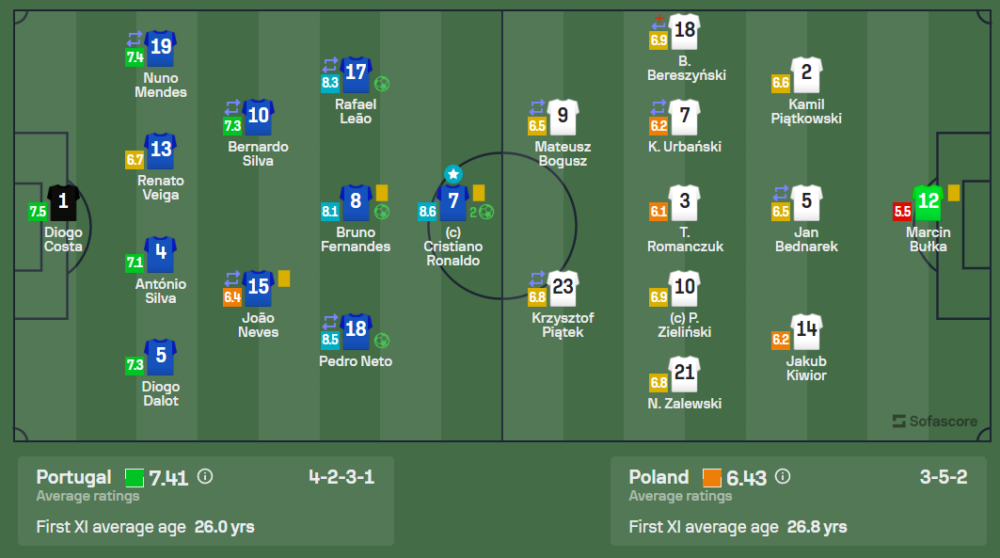
Task: Click the substitution arrows on Nuno Mendes
Action: (x=135, y=39)
